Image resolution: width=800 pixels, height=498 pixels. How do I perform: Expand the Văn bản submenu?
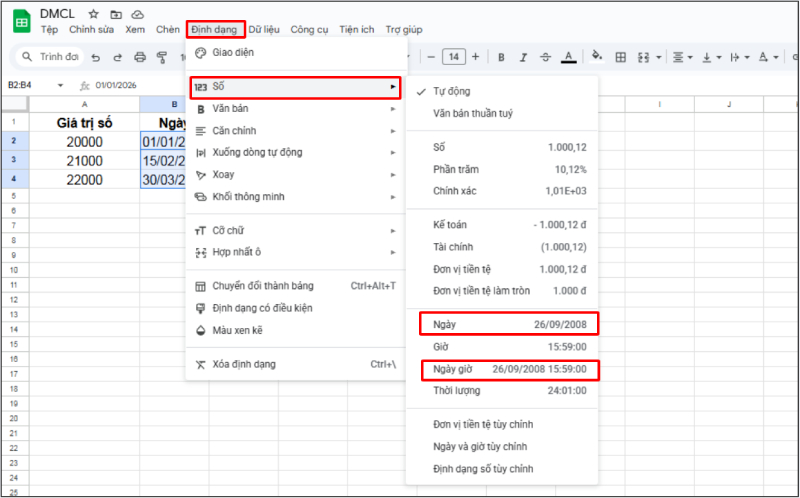click(296, 109)
